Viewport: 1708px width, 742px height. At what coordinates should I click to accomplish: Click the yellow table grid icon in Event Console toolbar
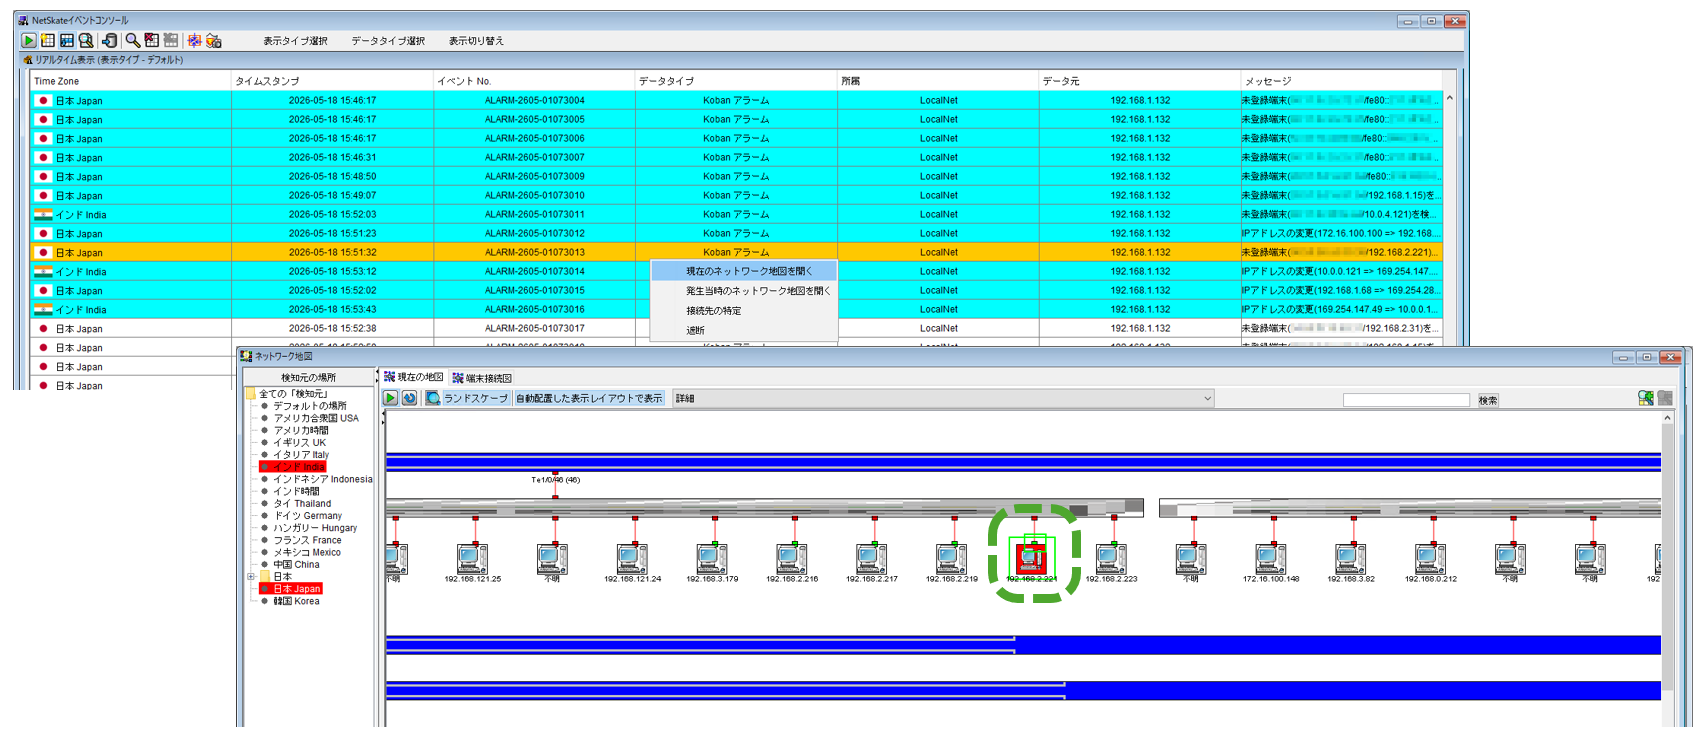pyautogui.click(x=47, y=40)
